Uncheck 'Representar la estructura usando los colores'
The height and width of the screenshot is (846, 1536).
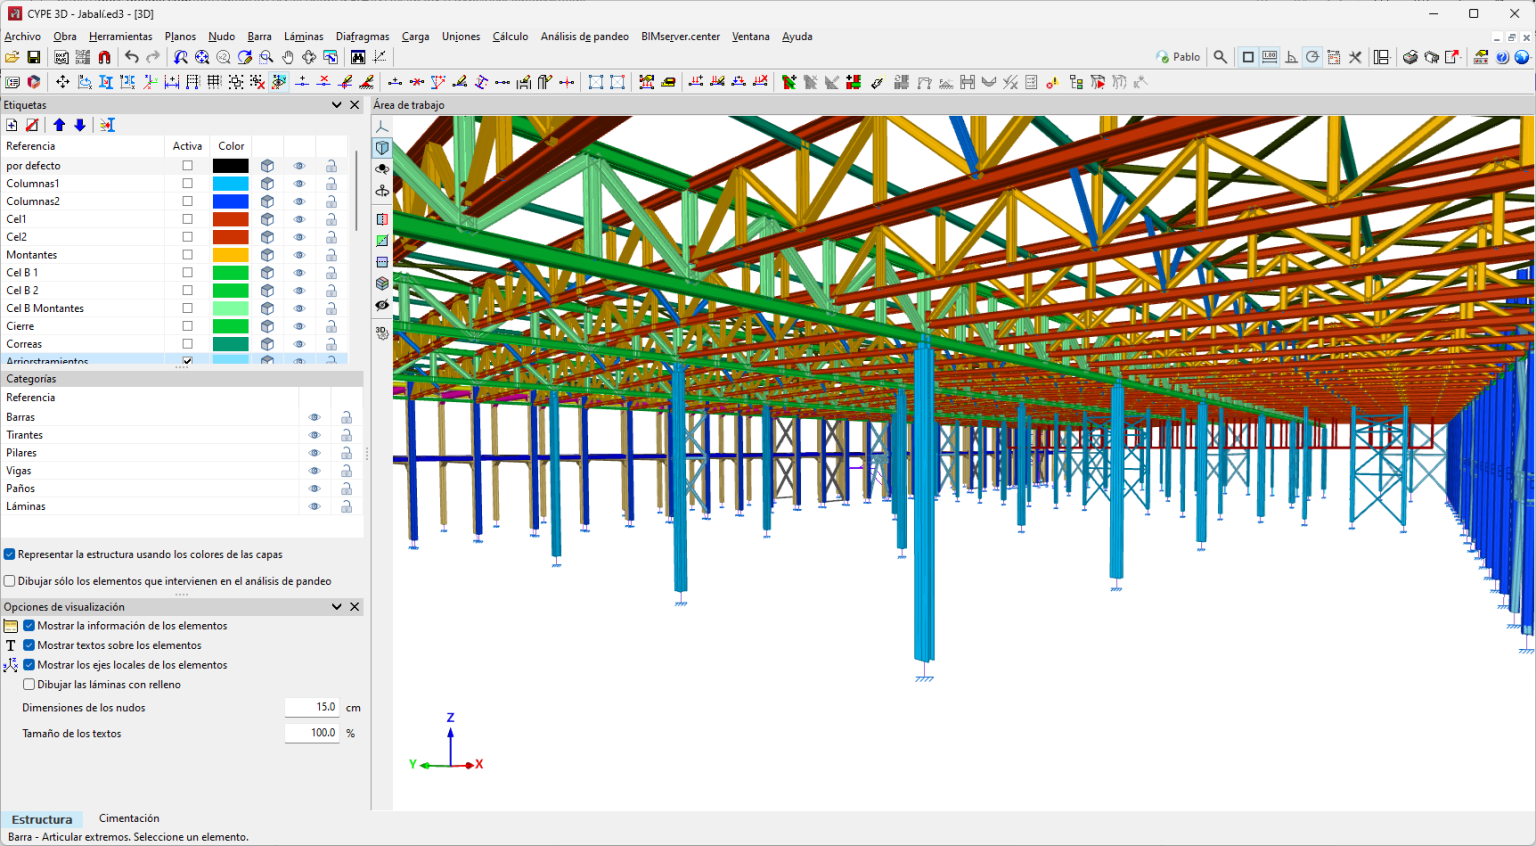[10, 554]
